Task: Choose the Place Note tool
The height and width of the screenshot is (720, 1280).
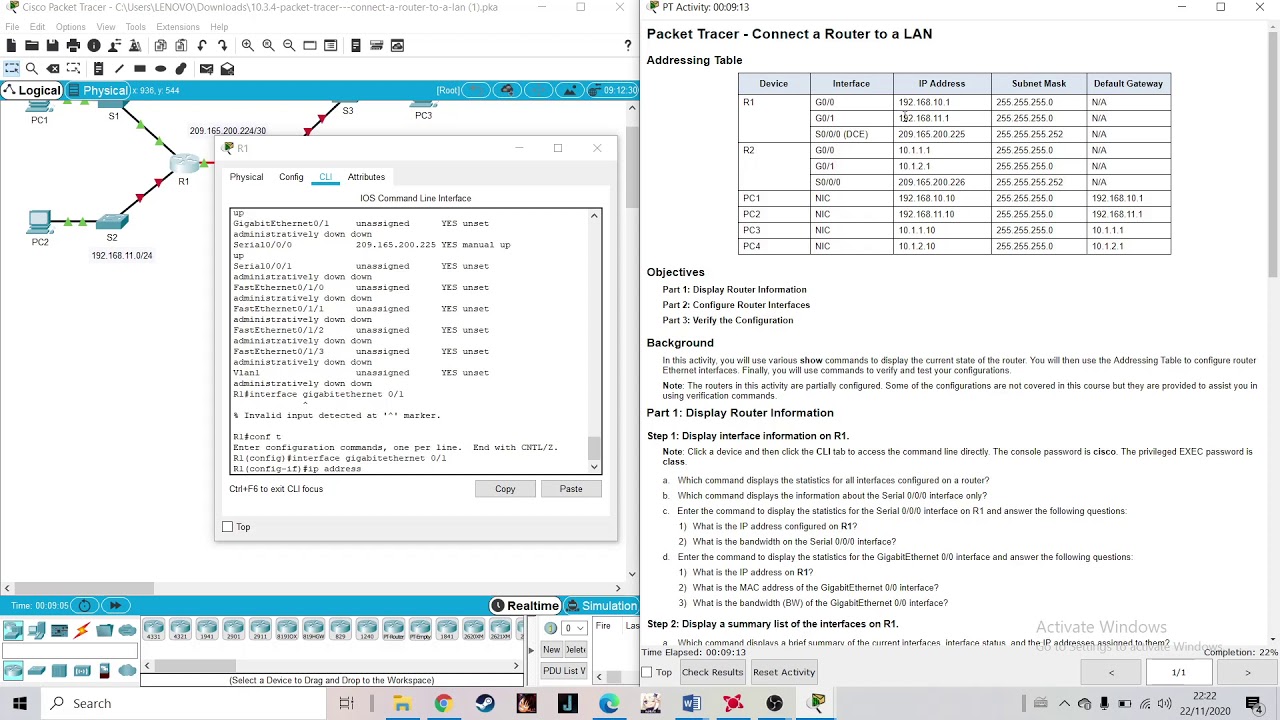Action: 98,68
